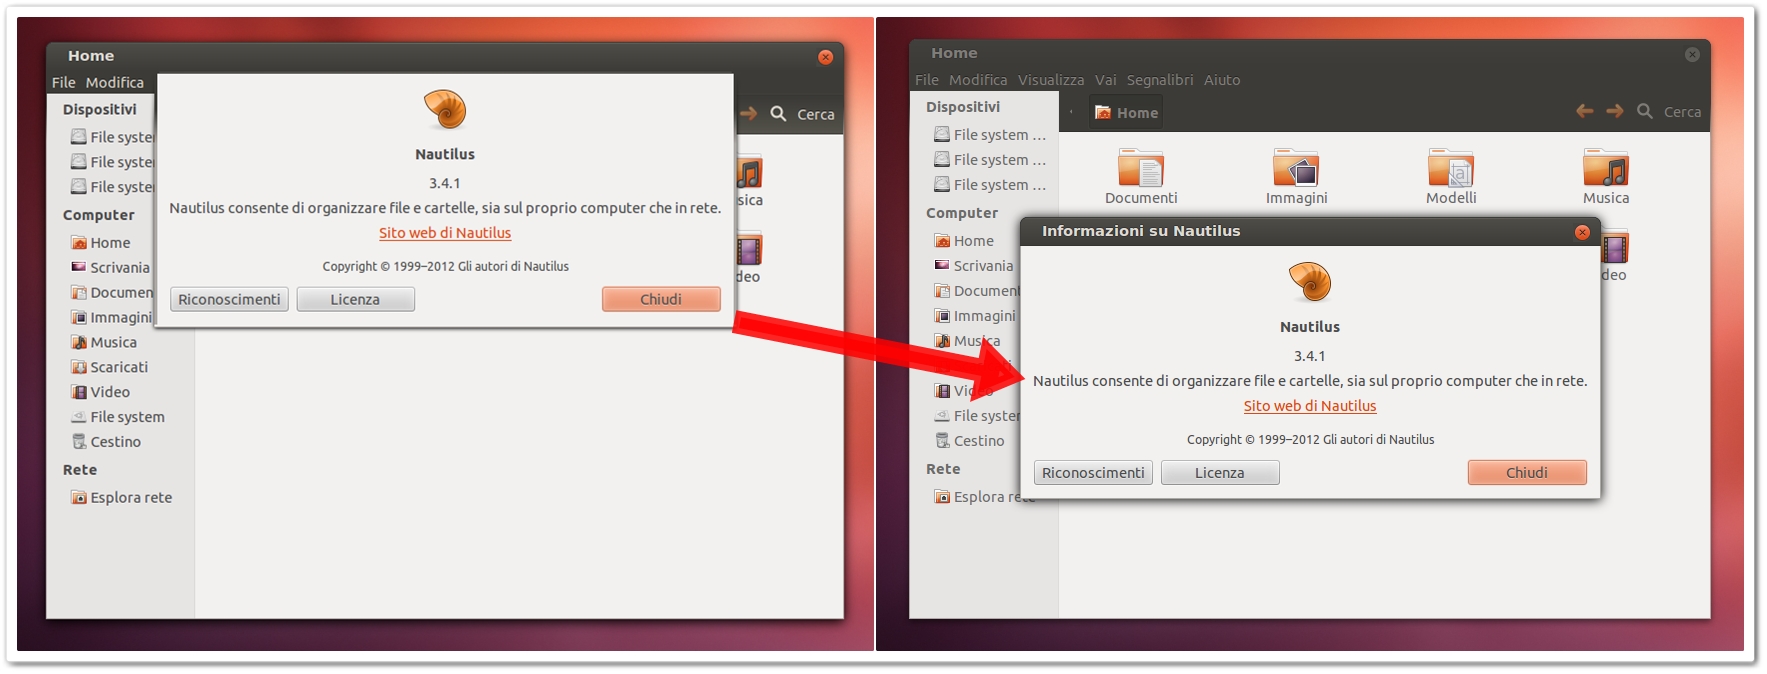Click the Cerca search field in the left screenshot
This screenshot has width=1767, height=674.
(816, 115)
